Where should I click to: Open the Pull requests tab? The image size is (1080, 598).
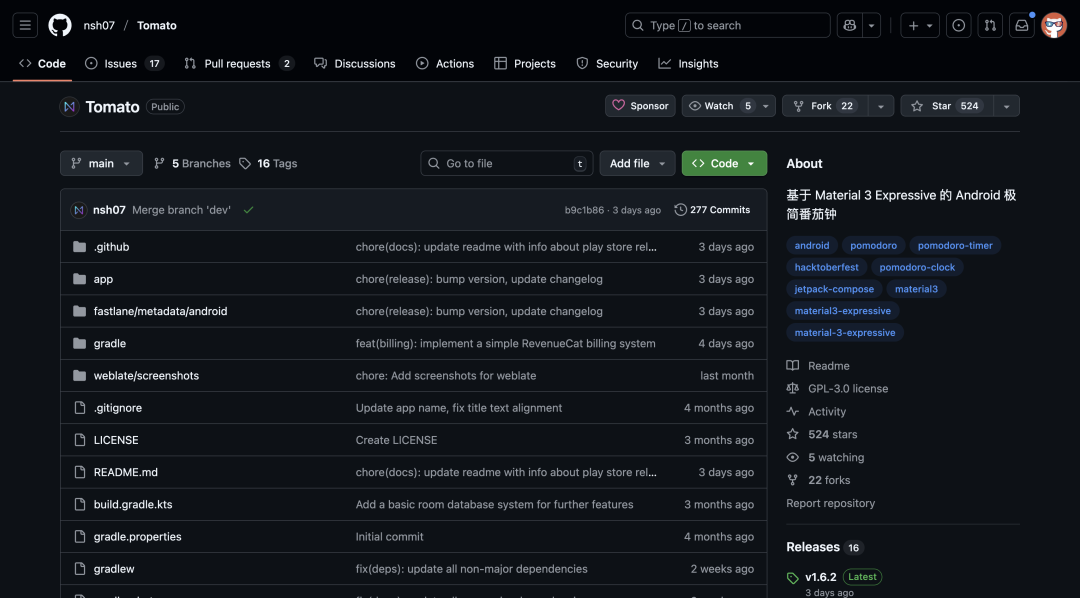[x=239, y=63]
